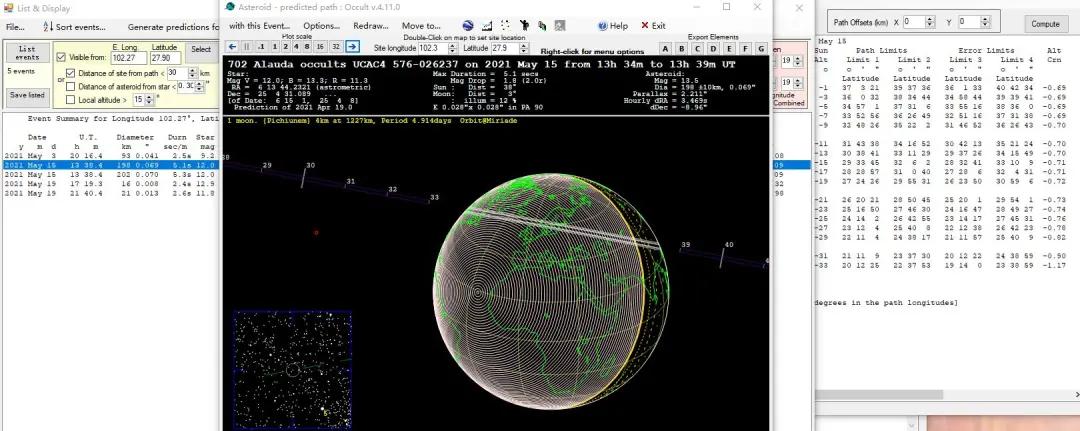The width and height of the screenshot is (1080, 431).
Task: Click the Select button
Action: (201, 50)
